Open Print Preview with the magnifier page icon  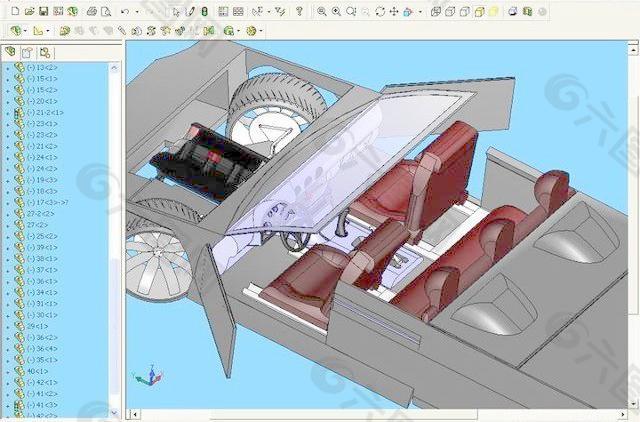pyautogui.click(x=106, y=11)
